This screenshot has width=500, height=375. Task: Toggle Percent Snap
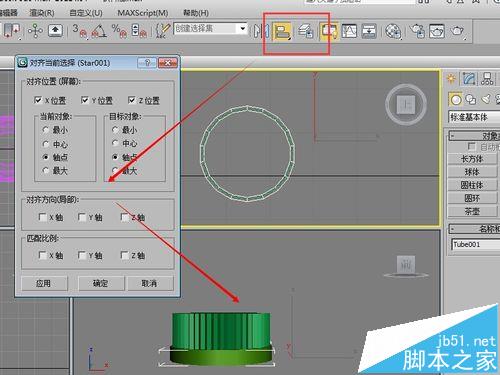point(119,31)
